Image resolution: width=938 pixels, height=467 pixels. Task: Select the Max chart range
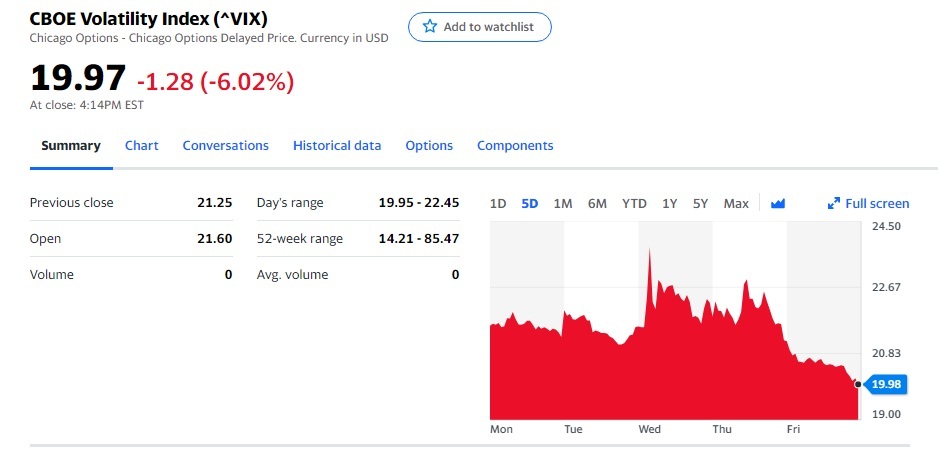click(736, 204)
